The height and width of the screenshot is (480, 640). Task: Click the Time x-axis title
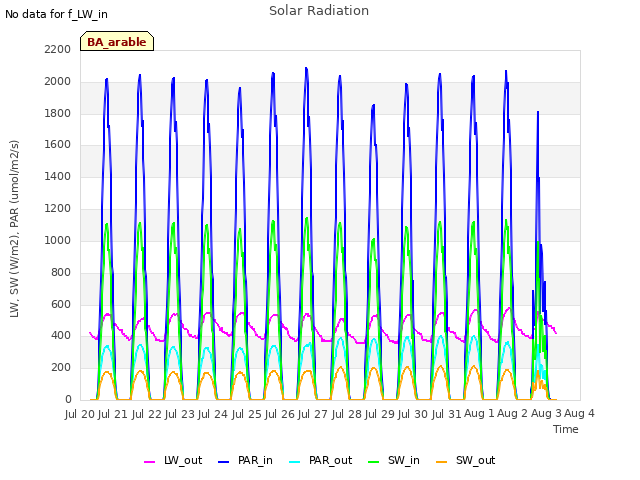[566, 429]
